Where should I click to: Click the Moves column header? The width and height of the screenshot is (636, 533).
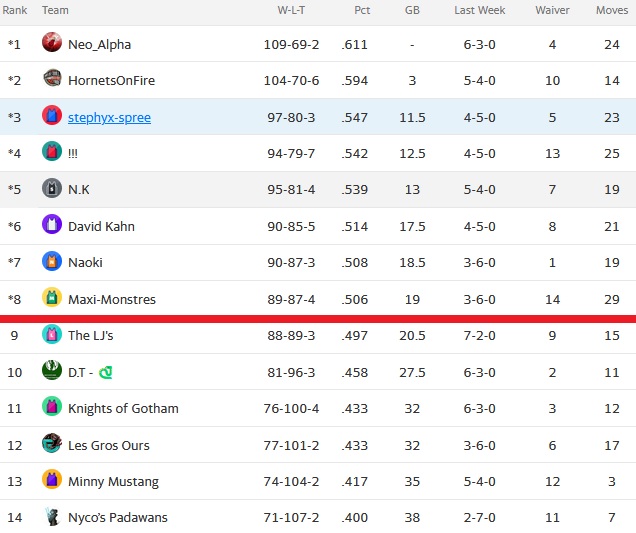coord(612,10)
